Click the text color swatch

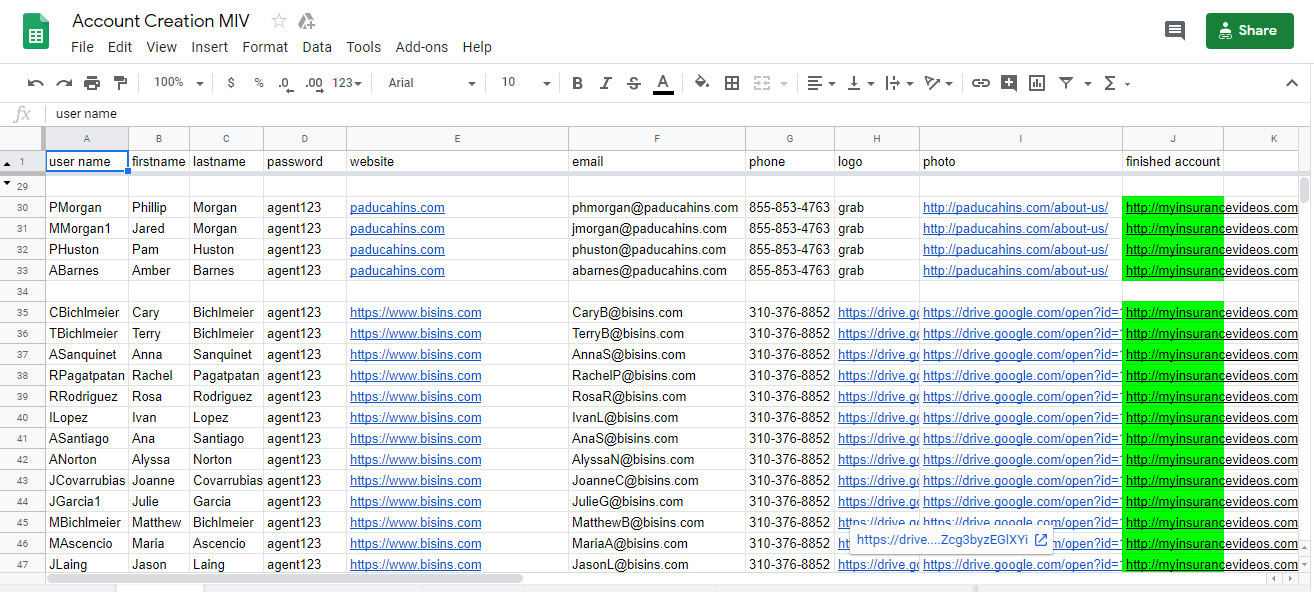663,83
